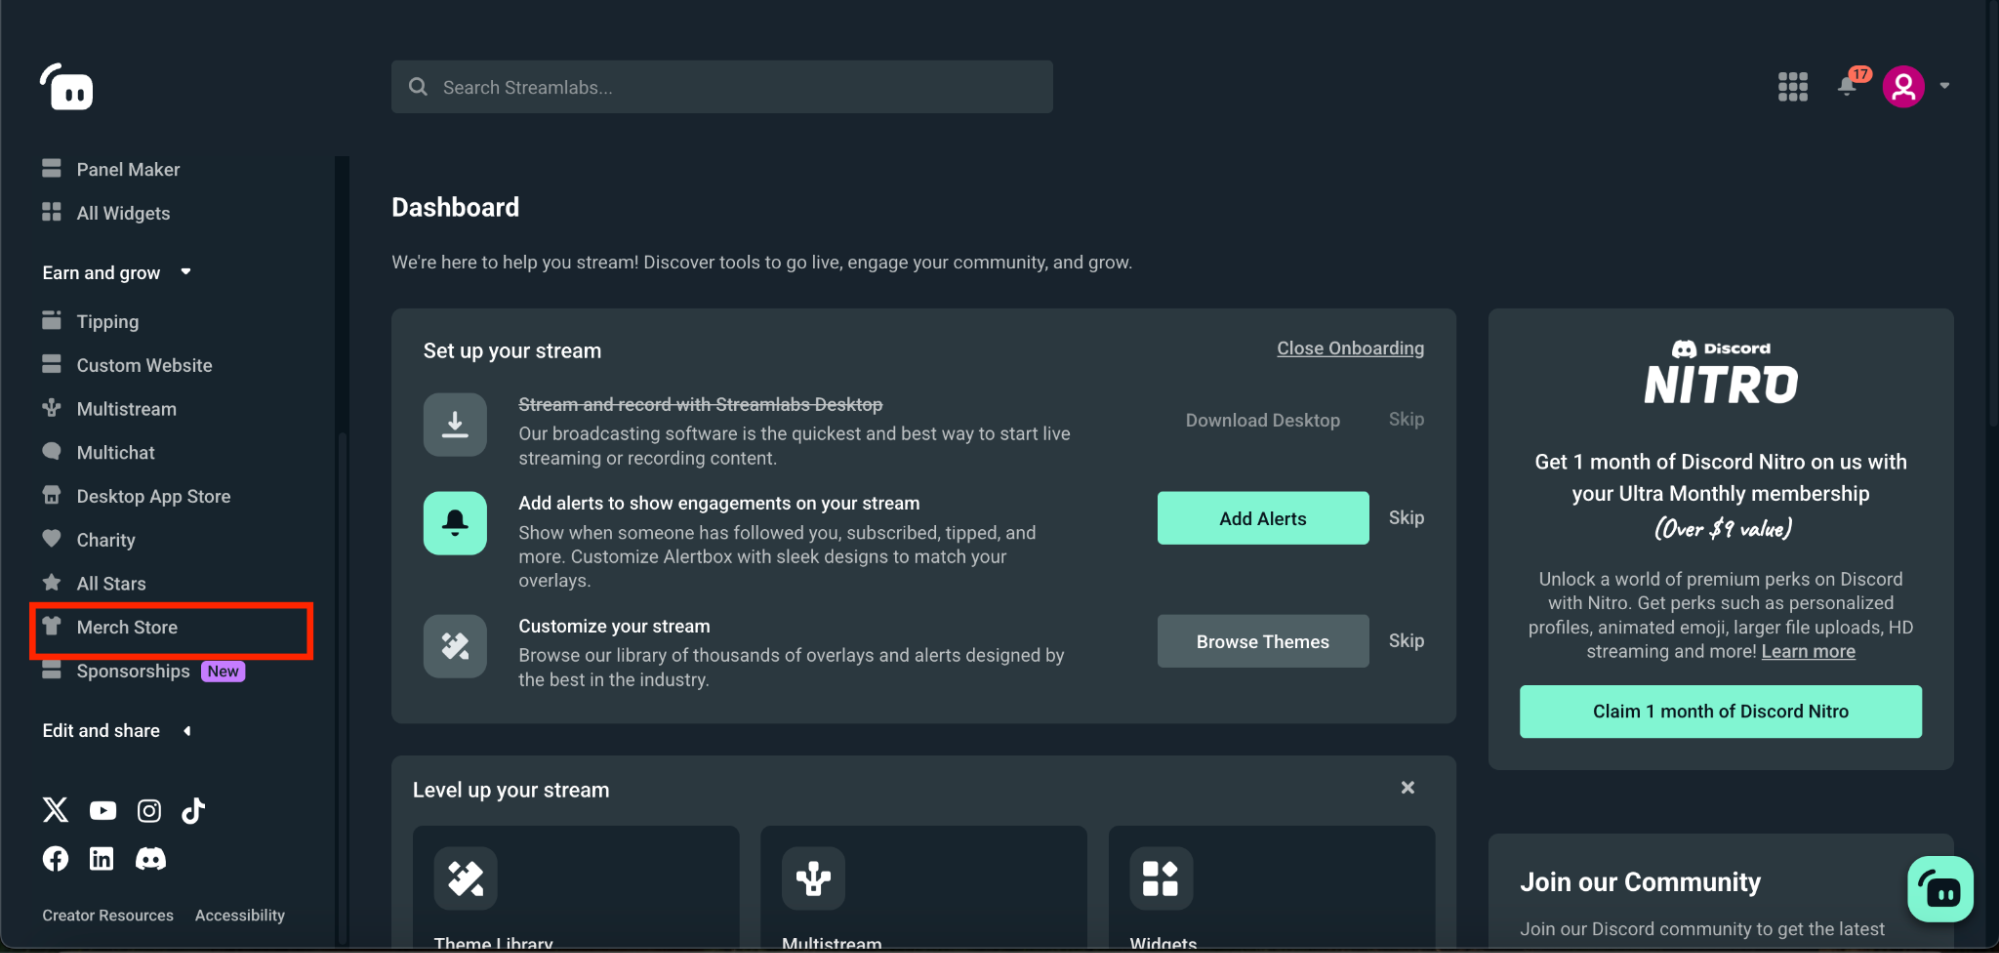Screen dimensions: 1999x953
Task: Open the Discord social icon
Action: pos(150,858)
